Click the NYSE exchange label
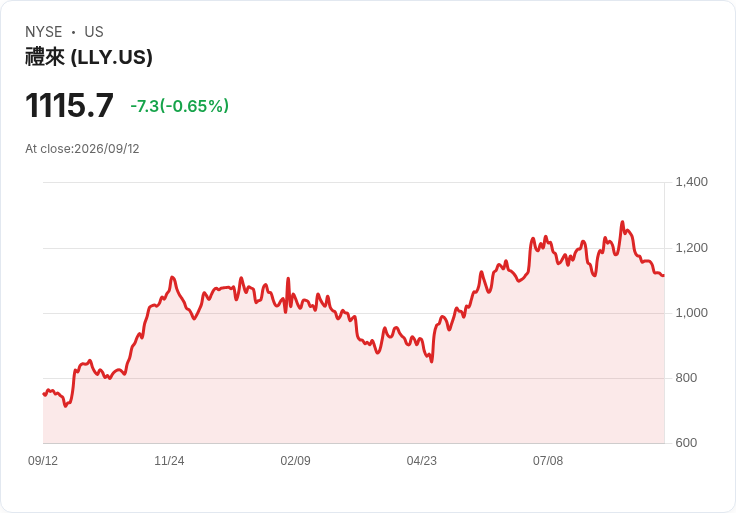736x513 pixels. (44, 32)
